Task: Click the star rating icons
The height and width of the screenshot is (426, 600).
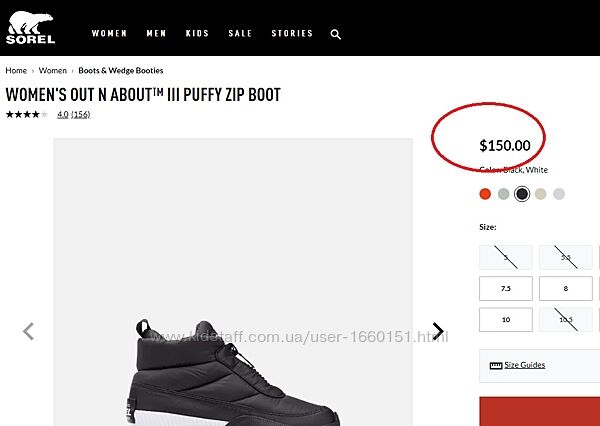Action: point(26,115)
